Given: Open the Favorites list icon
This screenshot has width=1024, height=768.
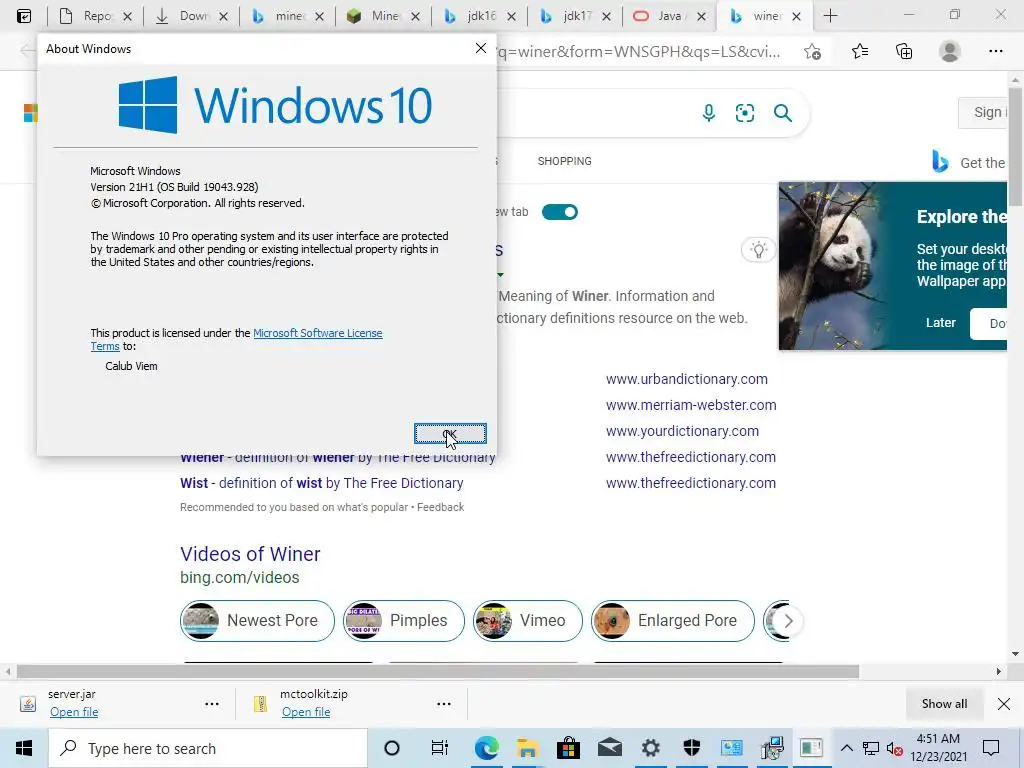Looking at the screenshot, I should point(860,51).
